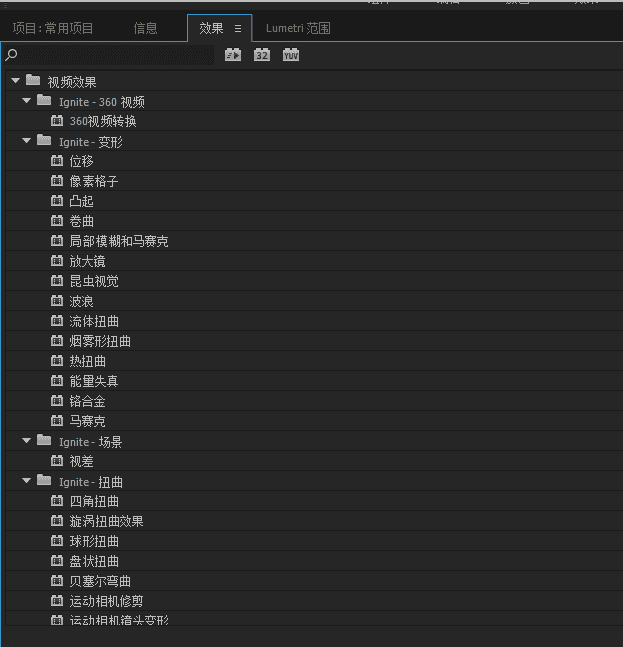623x647 pixels.
Task: Click the 像素格子 effect icon
Action: pos(57,181)
